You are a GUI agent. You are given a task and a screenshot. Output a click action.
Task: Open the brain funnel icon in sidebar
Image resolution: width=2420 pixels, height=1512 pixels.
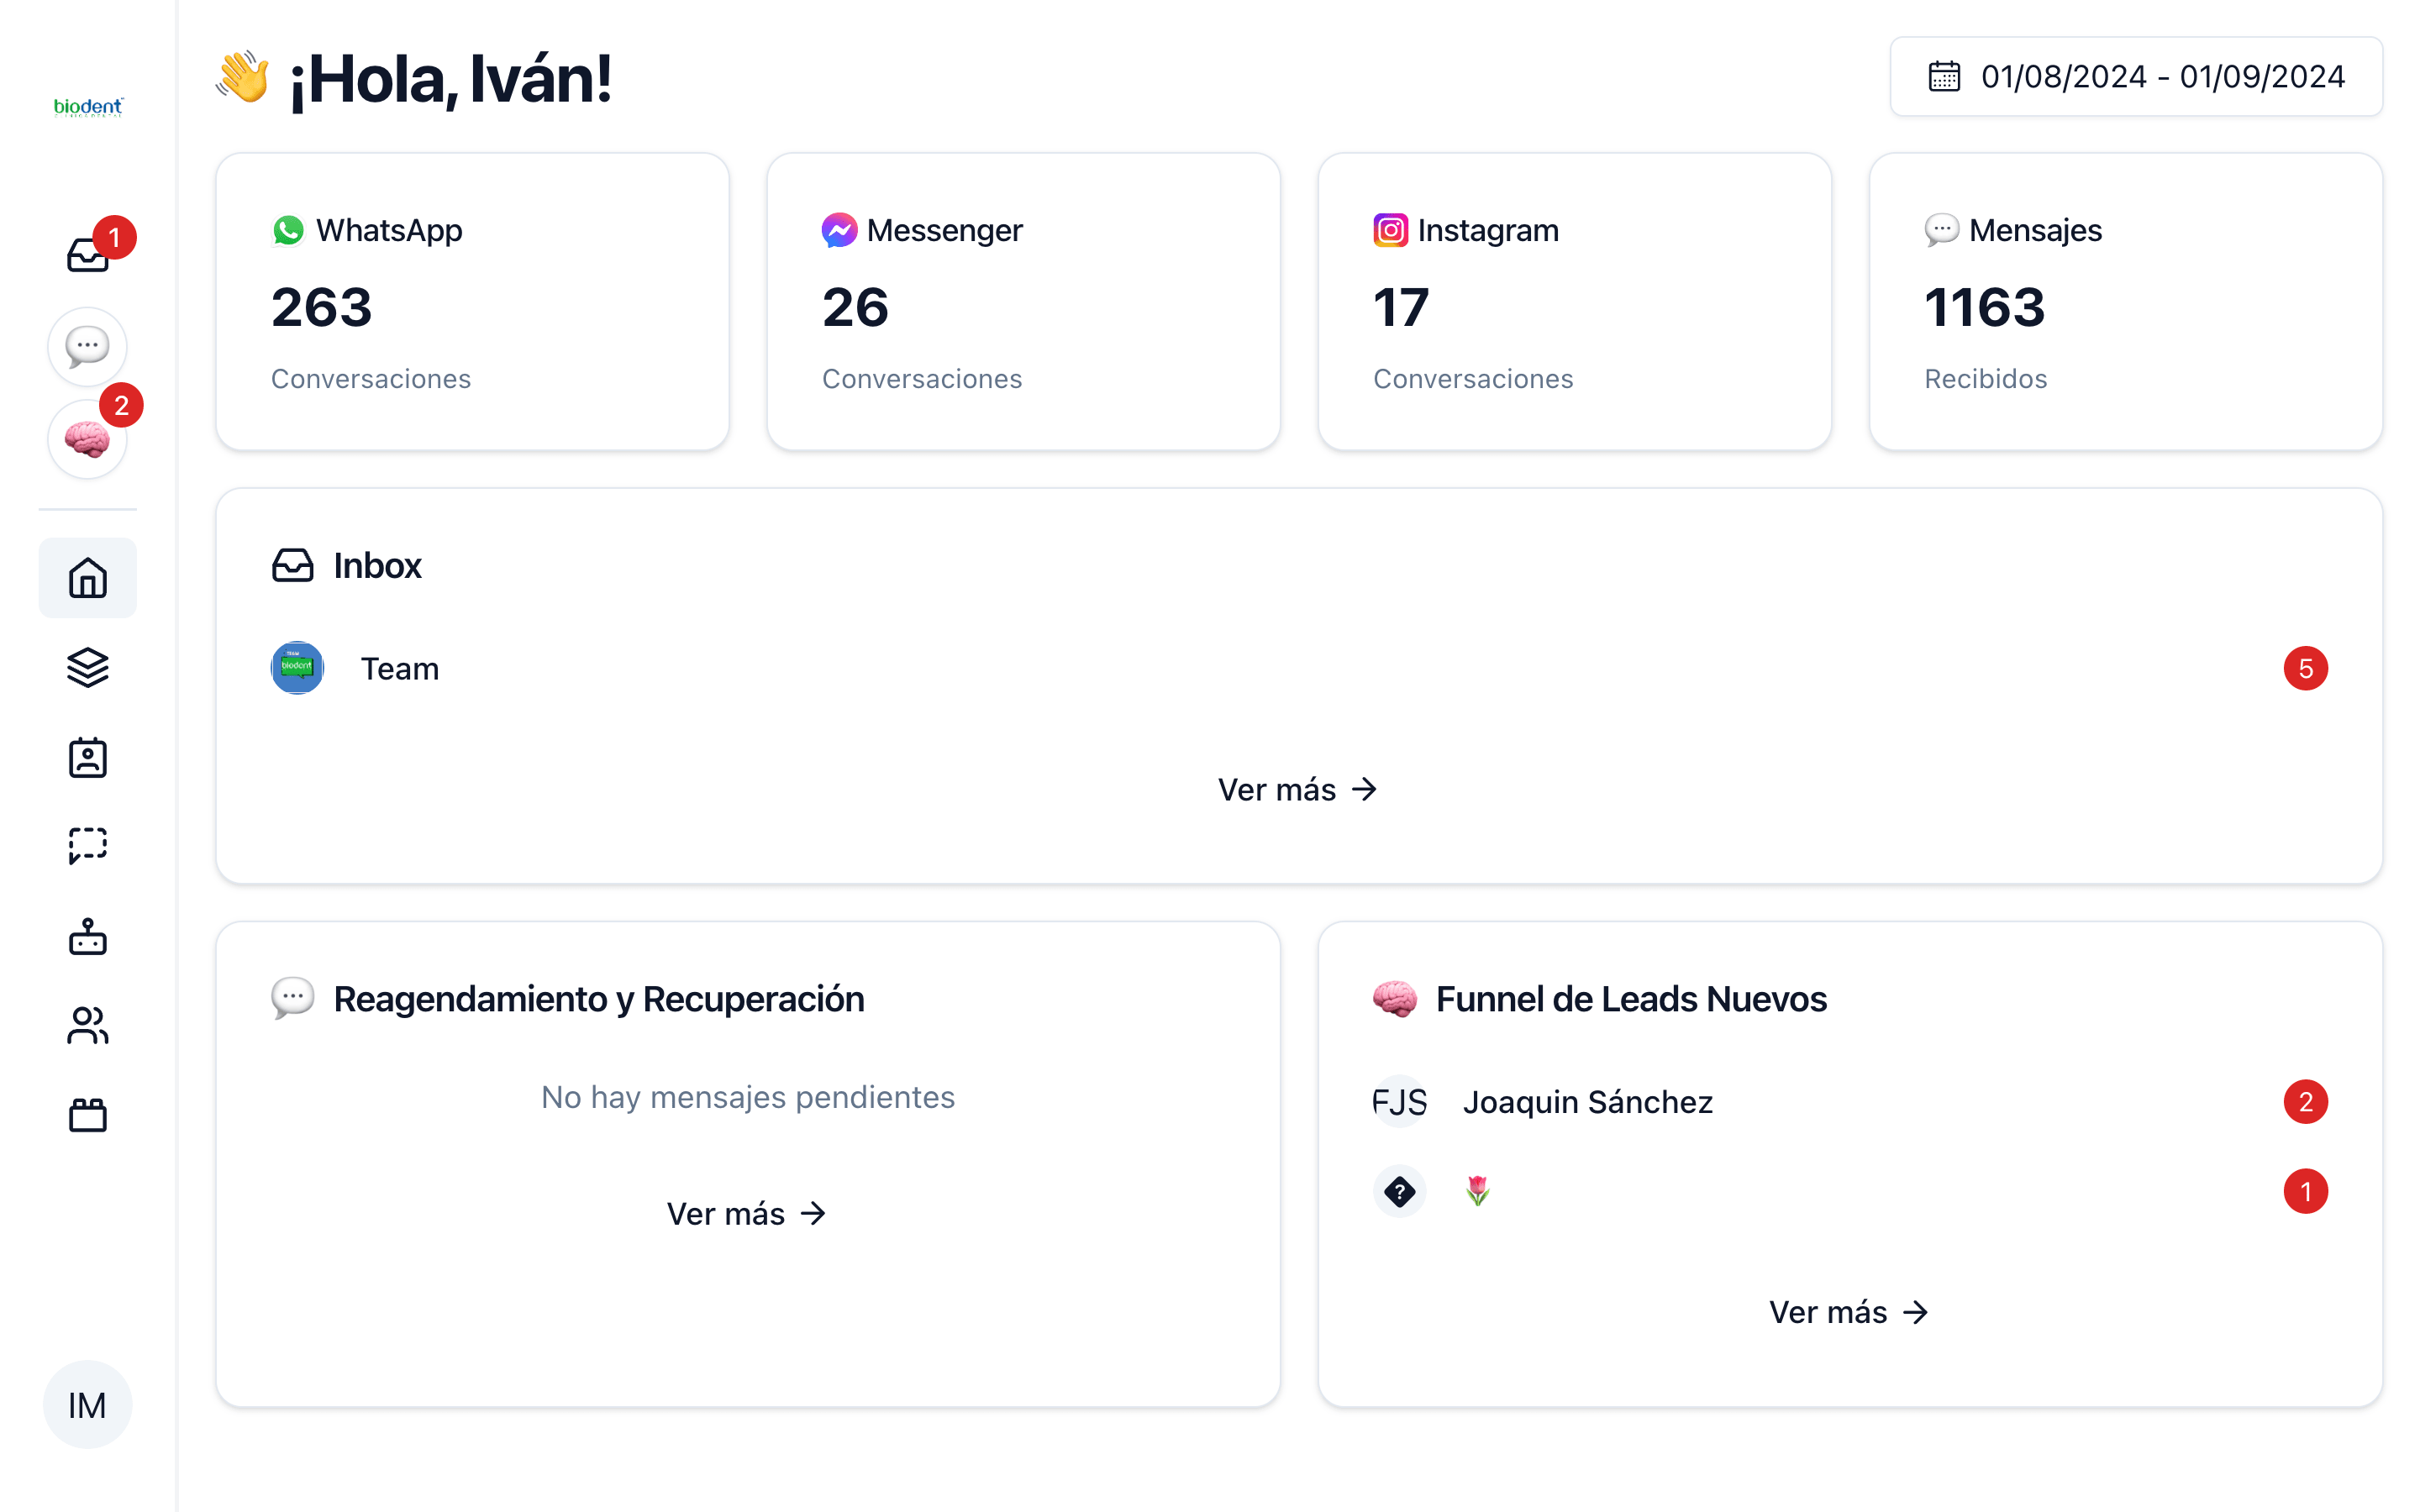(x=88, y=439)
